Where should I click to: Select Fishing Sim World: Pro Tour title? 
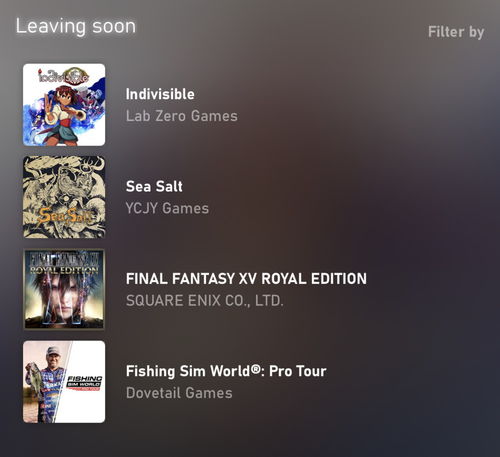[x=226, y=371]
